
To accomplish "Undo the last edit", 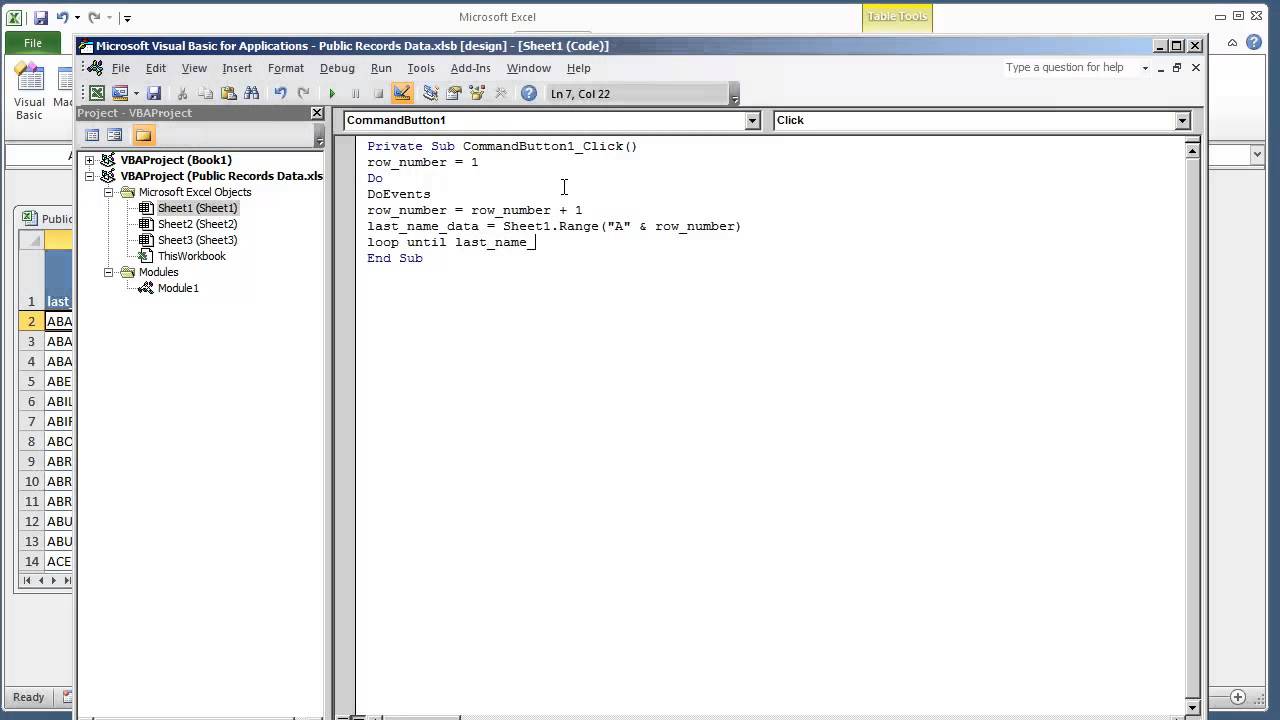I will tap(280, 93).
